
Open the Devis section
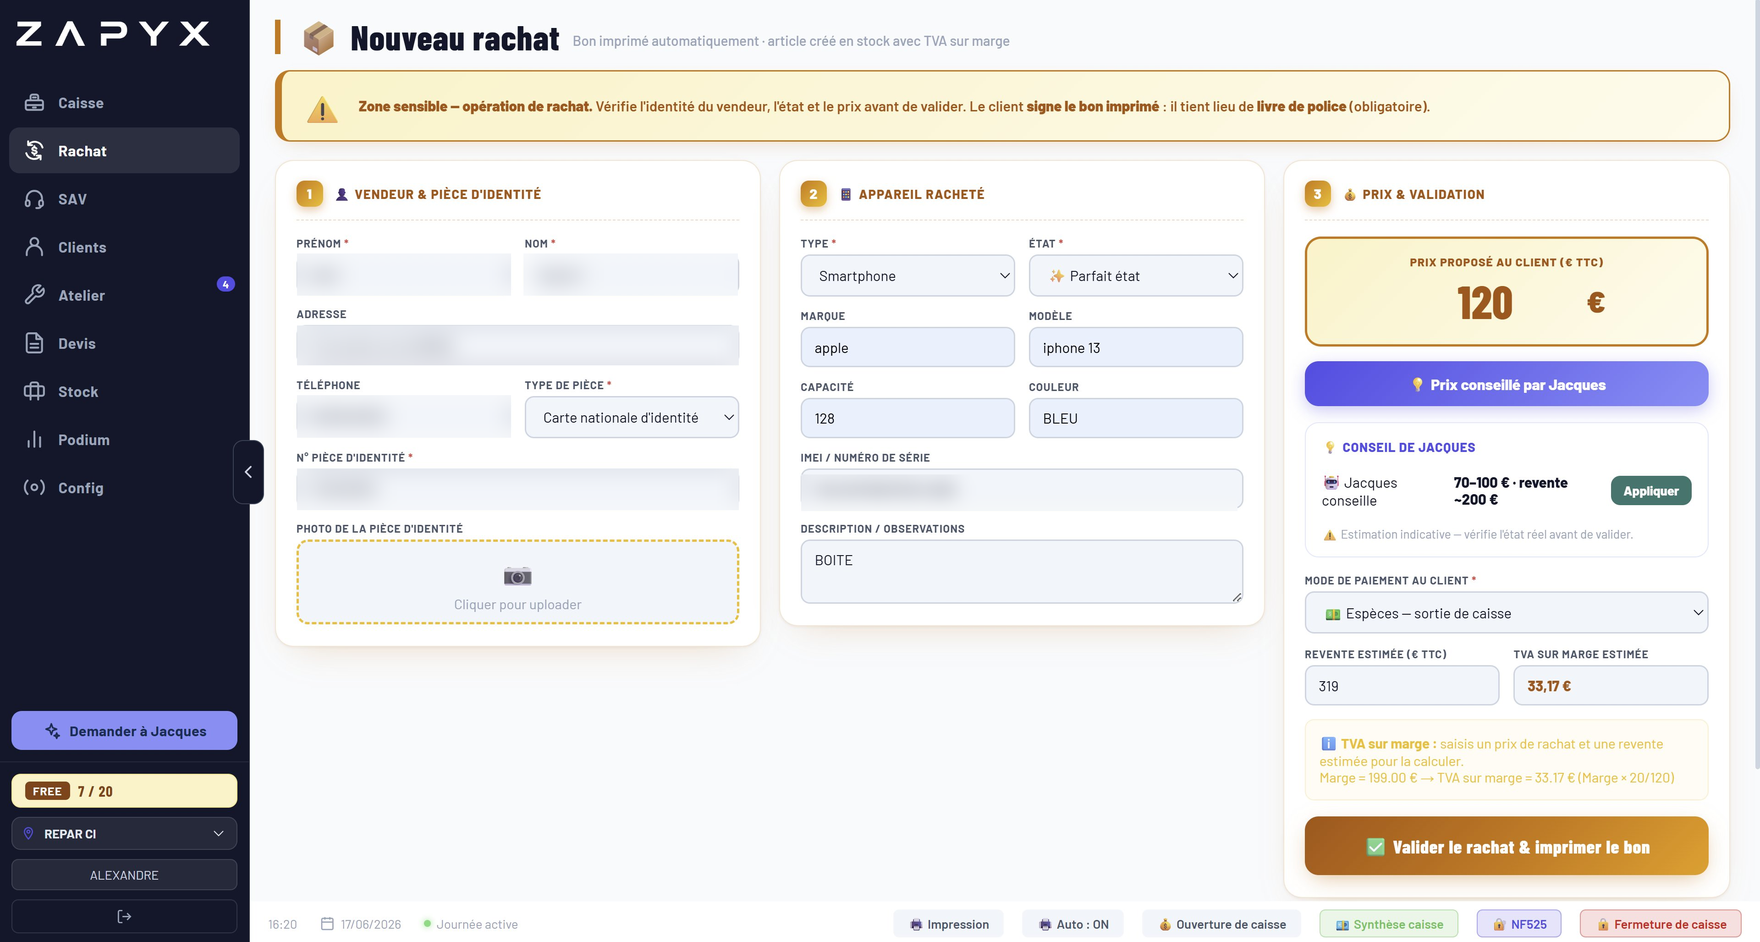(x=124, y=343)
